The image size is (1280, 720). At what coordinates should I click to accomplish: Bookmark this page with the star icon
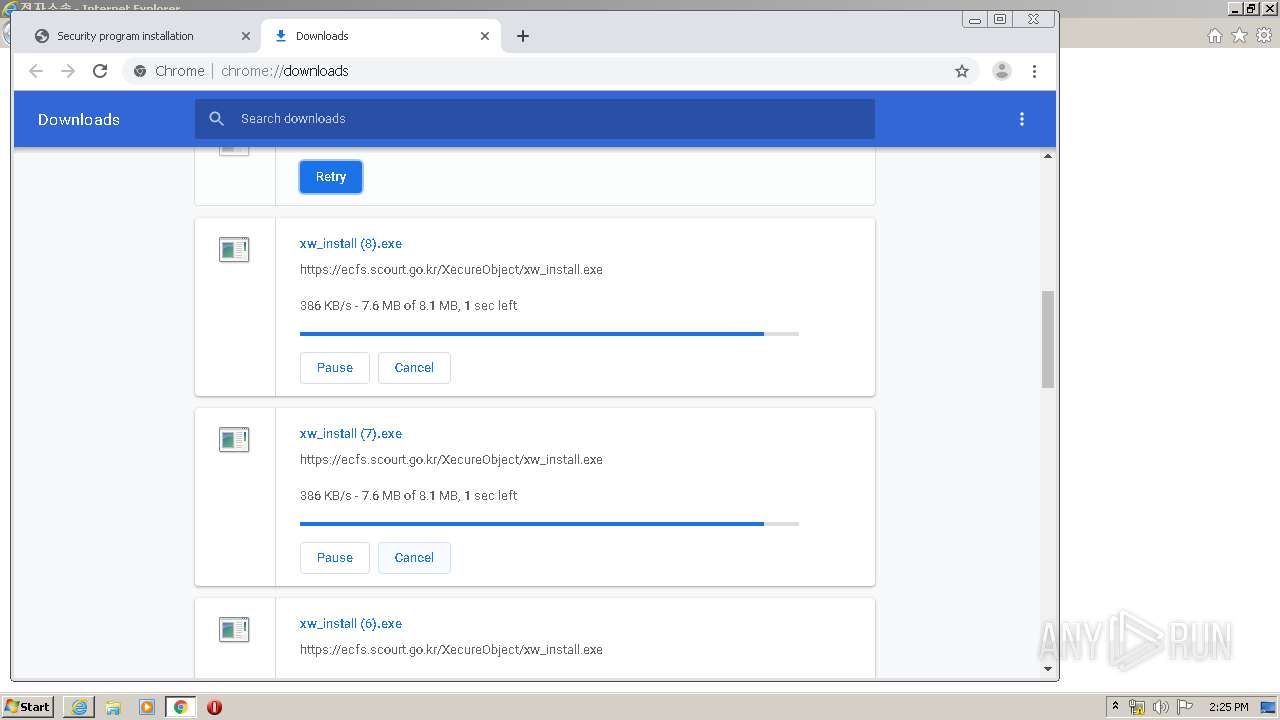[x=962, y=71]
